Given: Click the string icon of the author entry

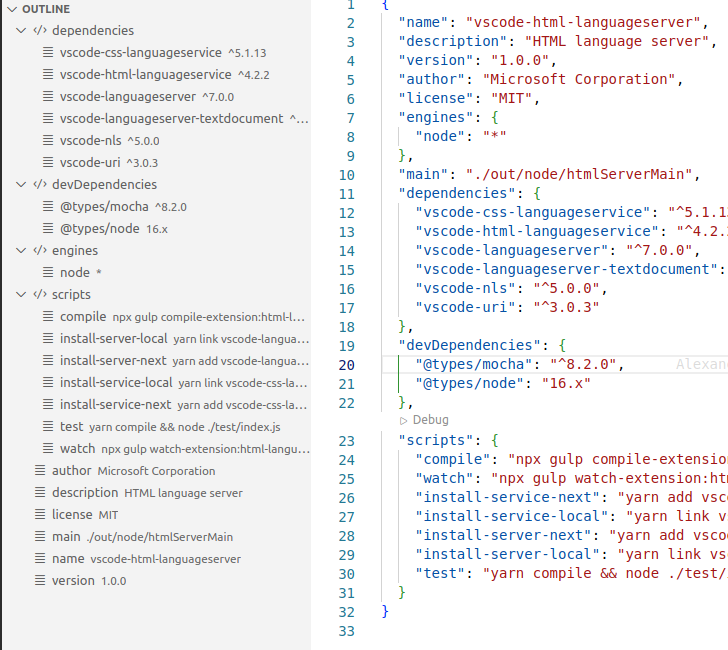Looking at the screenshot, I should [40, 471].
